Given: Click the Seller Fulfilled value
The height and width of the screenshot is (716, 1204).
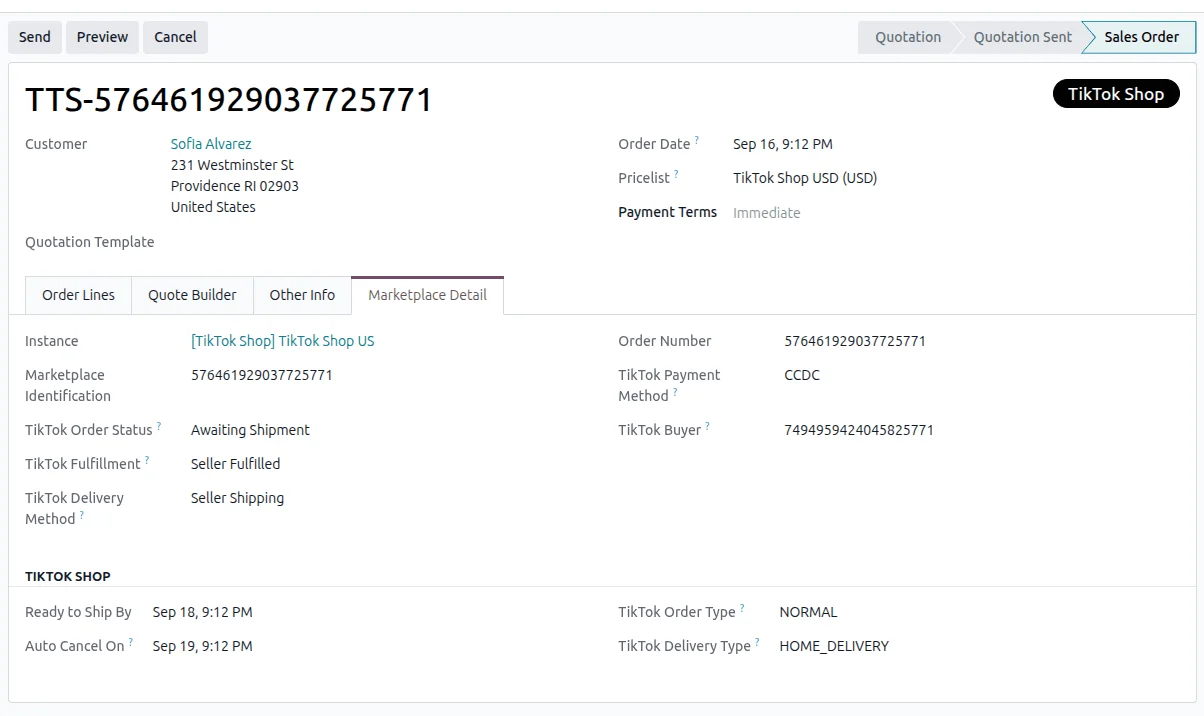Looking at the screenshot, I should 236,464.
